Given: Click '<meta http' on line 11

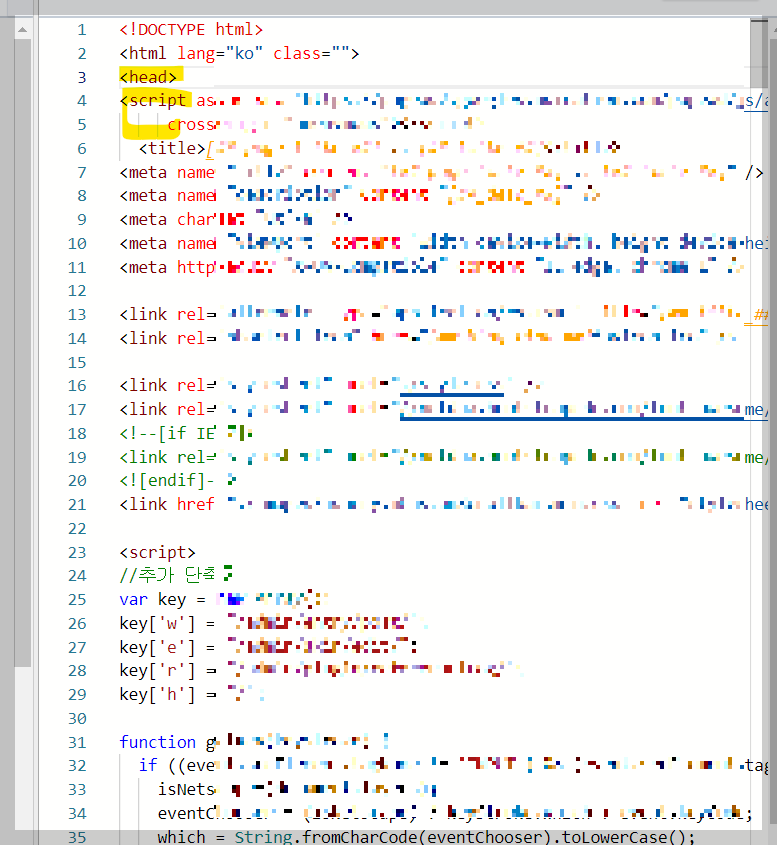Looking at the screenshot, I should pos(167,267).
